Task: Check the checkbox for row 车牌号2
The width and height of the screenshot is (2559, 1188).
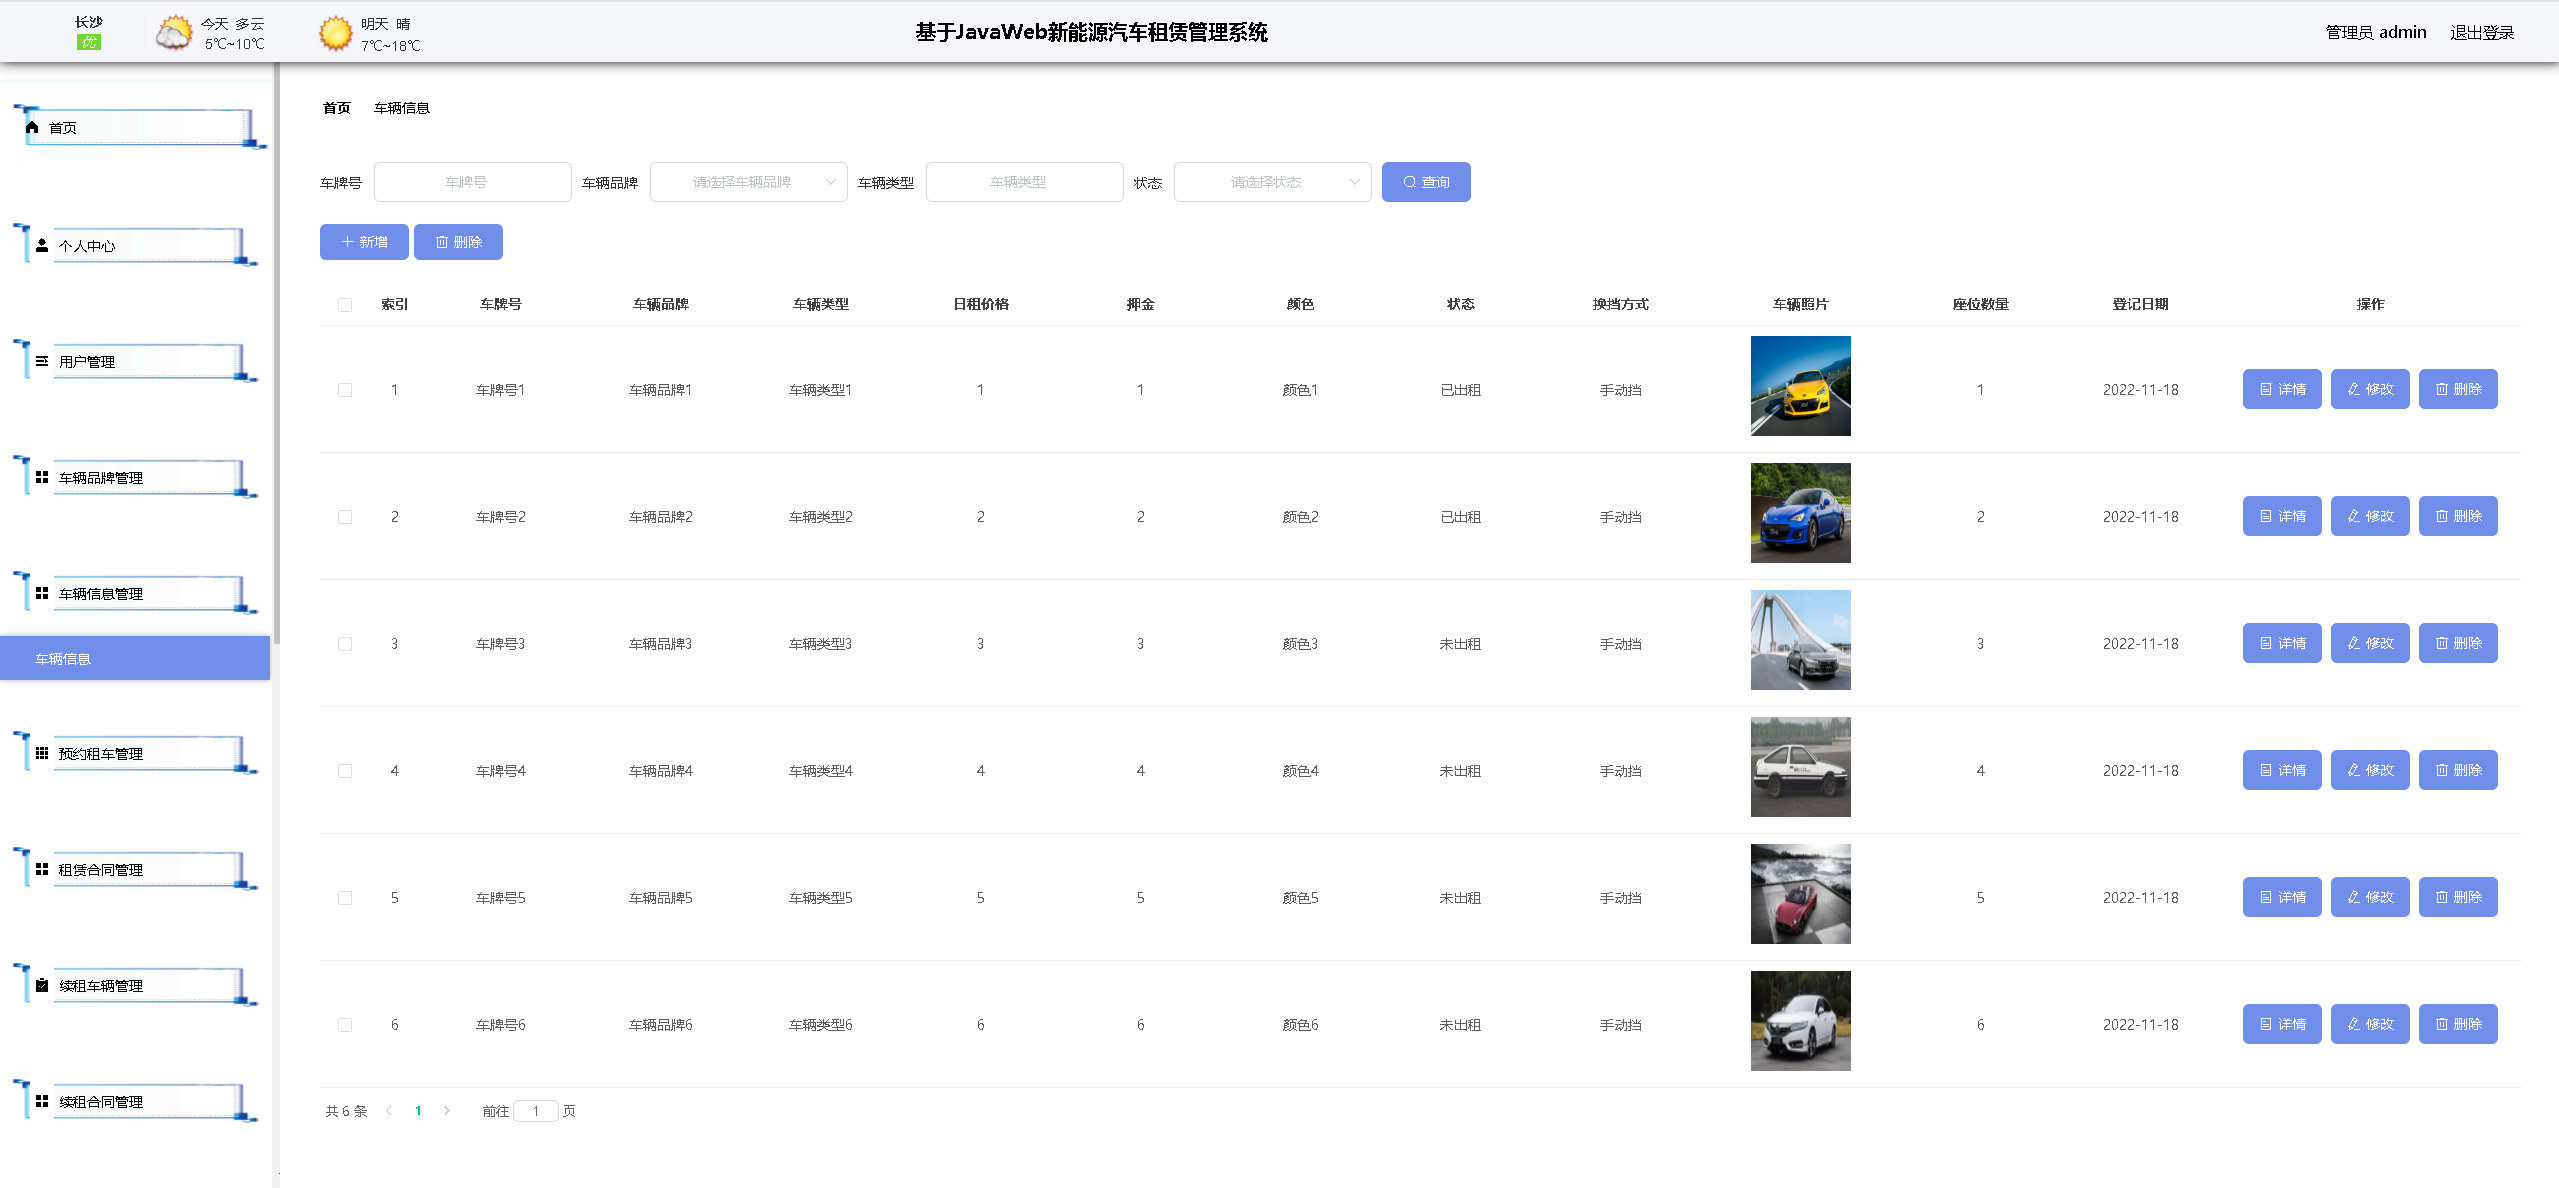Action: (345, 517)
